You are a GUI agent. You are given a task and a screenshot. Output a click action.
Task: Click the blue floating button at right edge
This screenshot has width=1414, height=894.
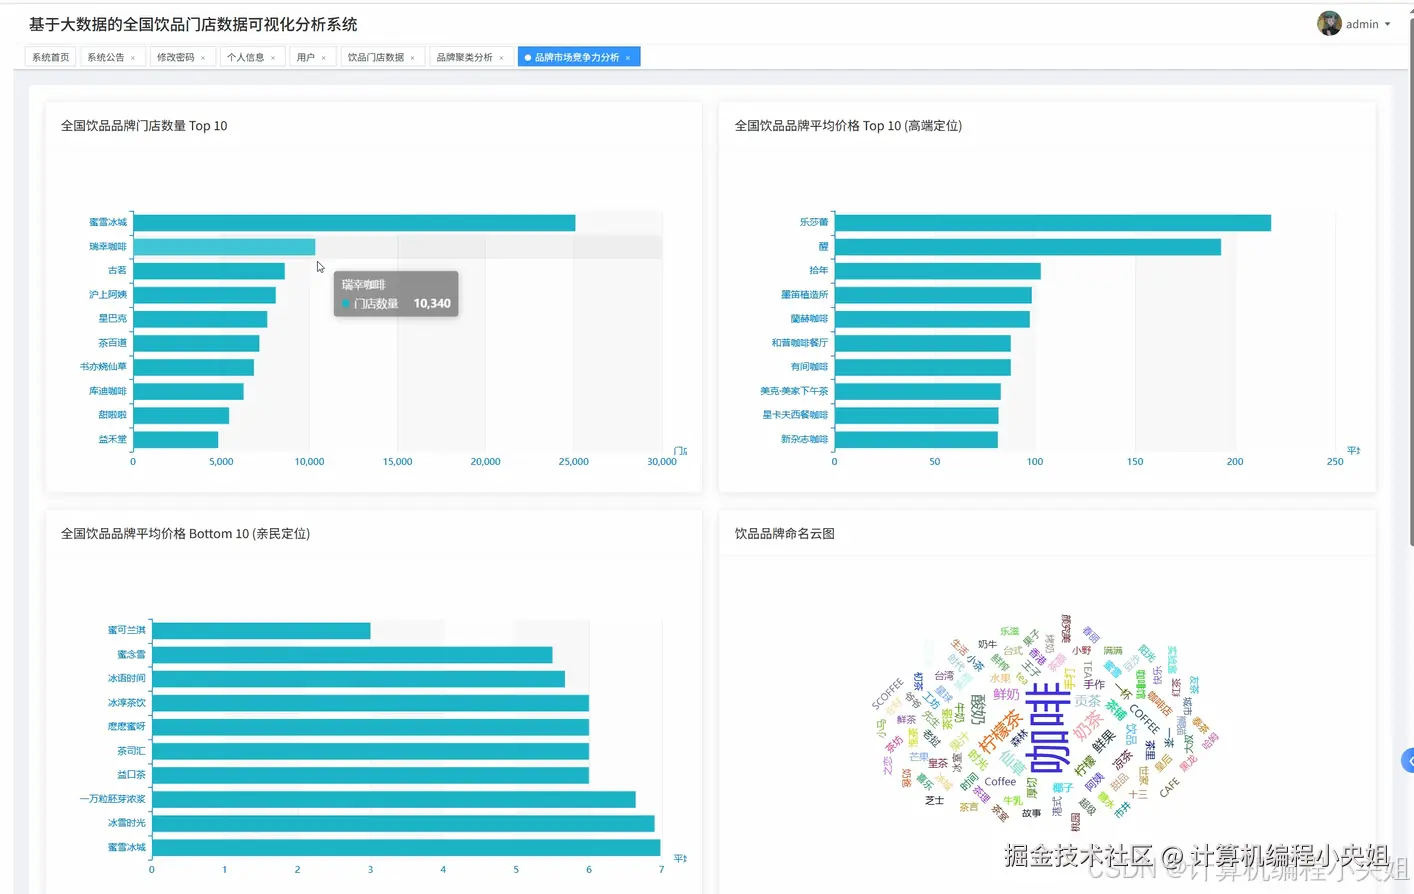point(1407,761)
